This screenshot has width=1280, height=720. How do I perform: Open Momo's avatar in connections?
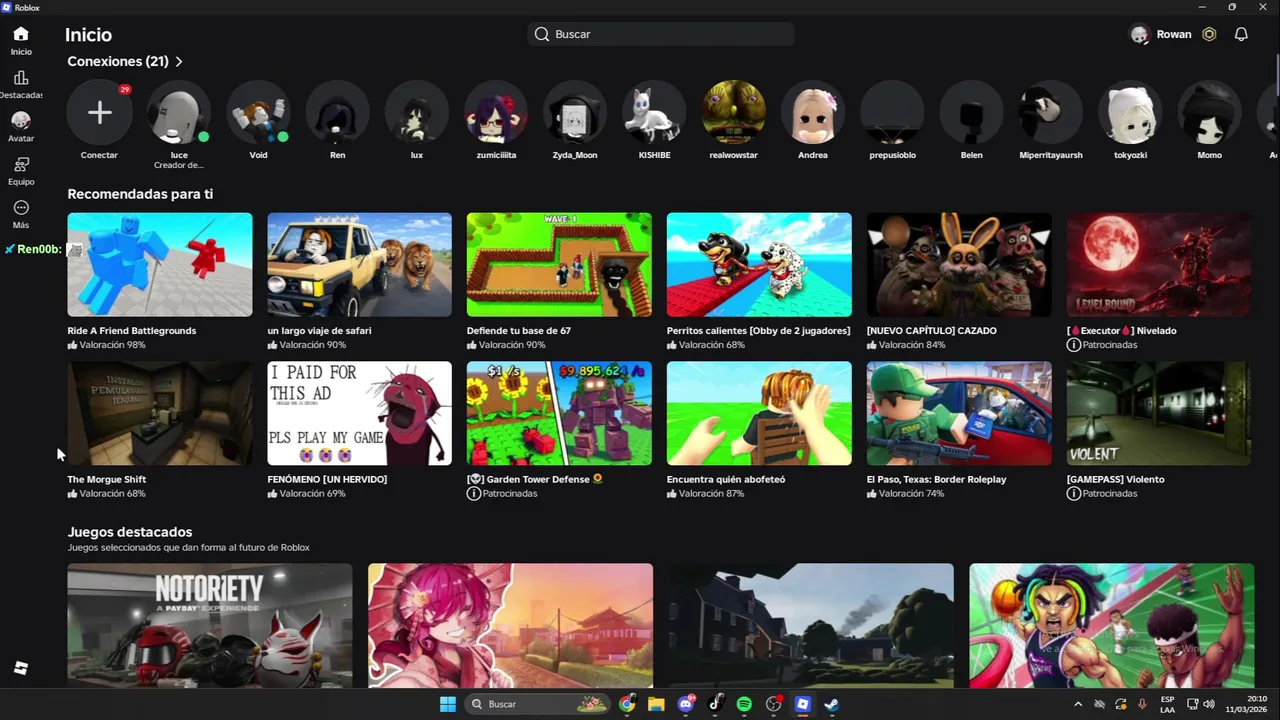[x=1210, y=112]
